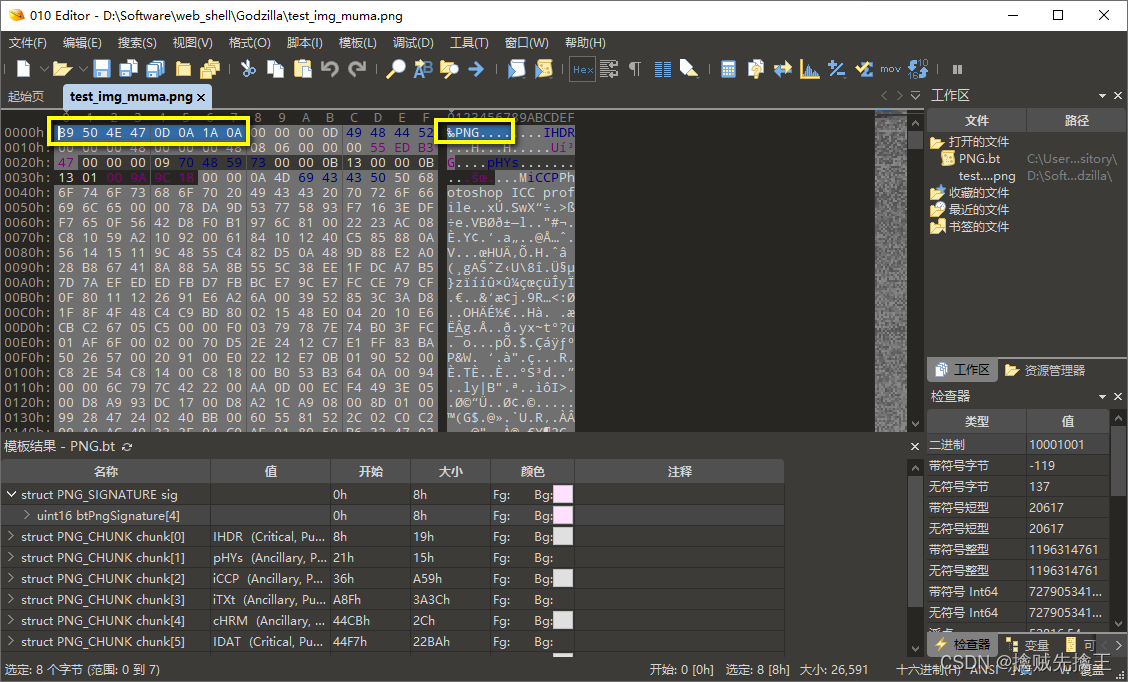
Task: Select 最近的文件 in workspace tree
Action: (x=978, y=210)
